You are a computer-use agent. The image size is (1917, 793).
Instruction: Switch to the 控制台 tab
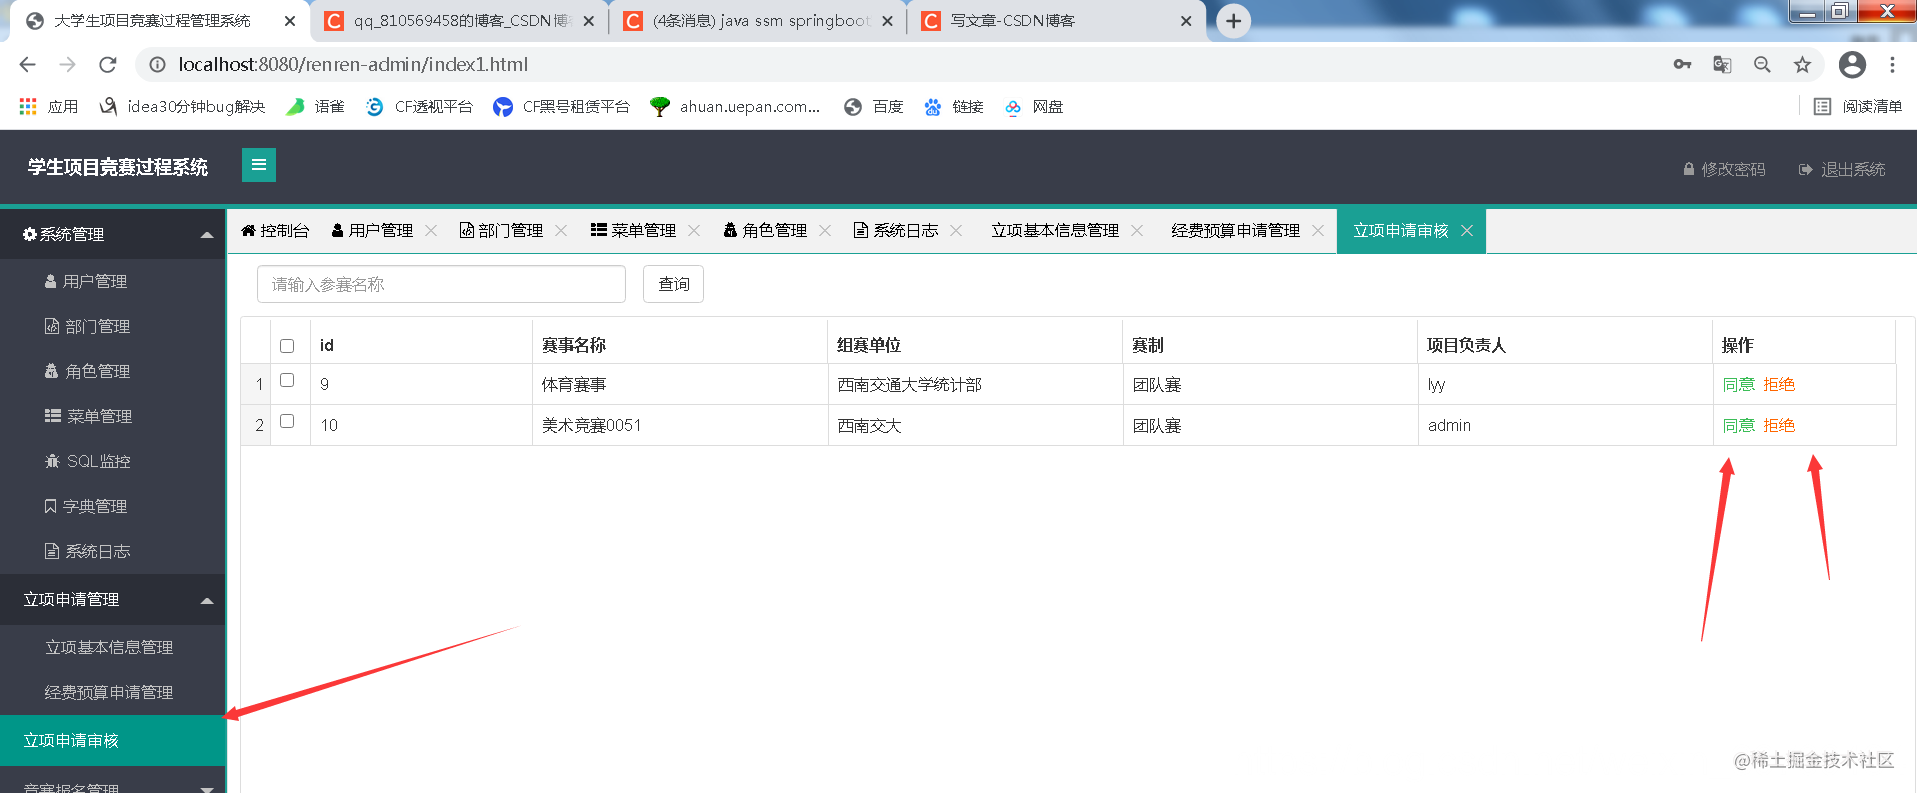(x=275, y=230)
